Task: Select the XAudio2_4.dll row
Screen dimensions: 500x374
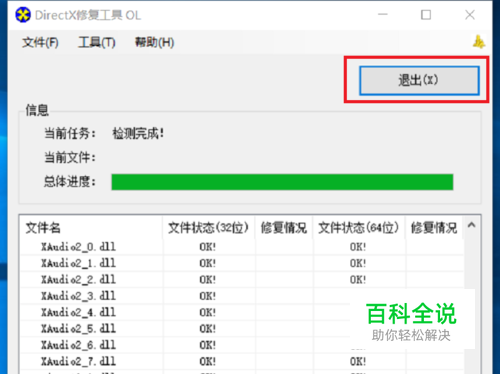Action: point(242,312)
